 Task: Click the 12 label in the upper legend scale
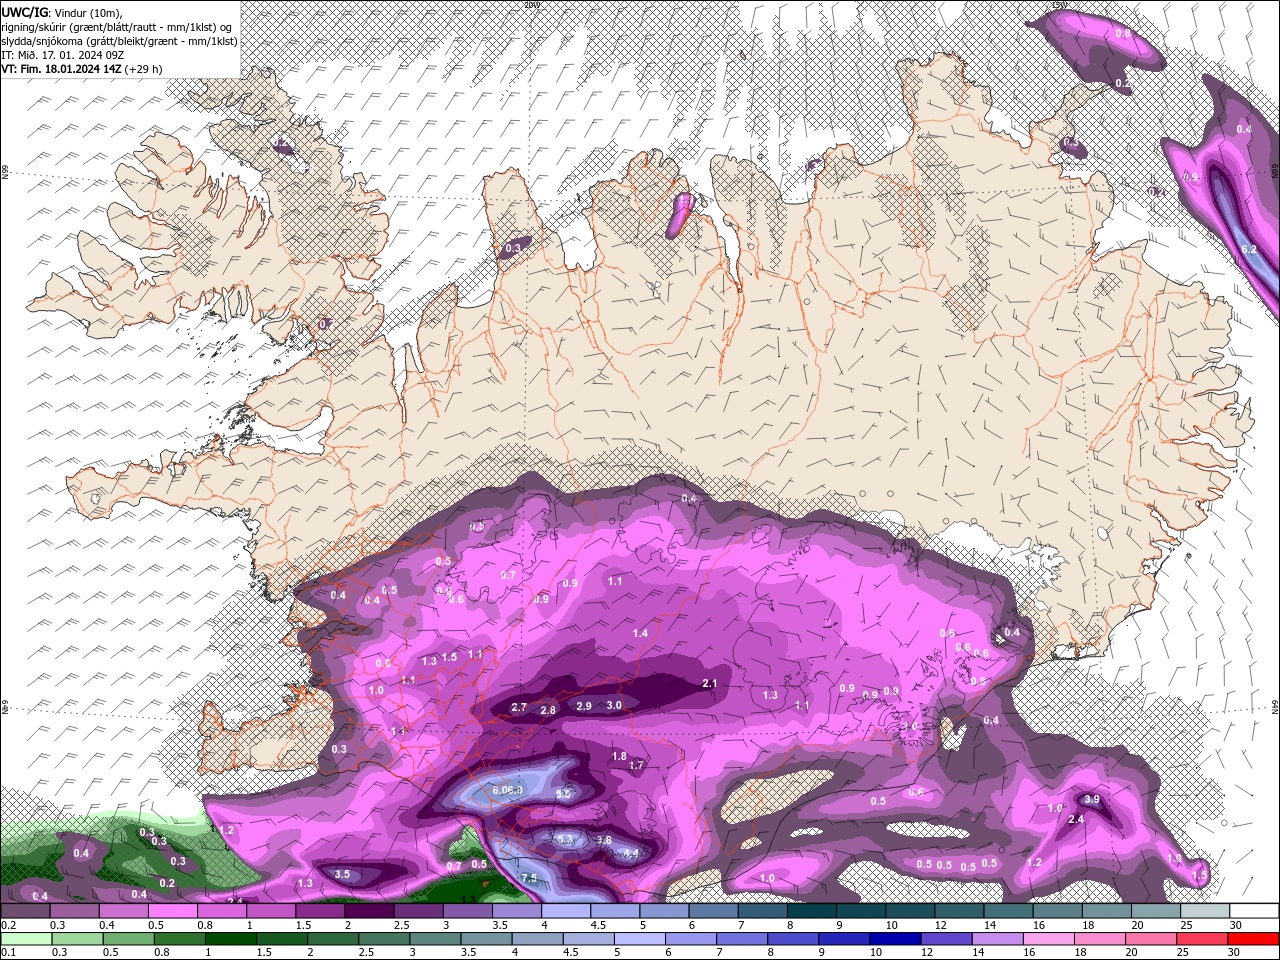coord(941,925)
